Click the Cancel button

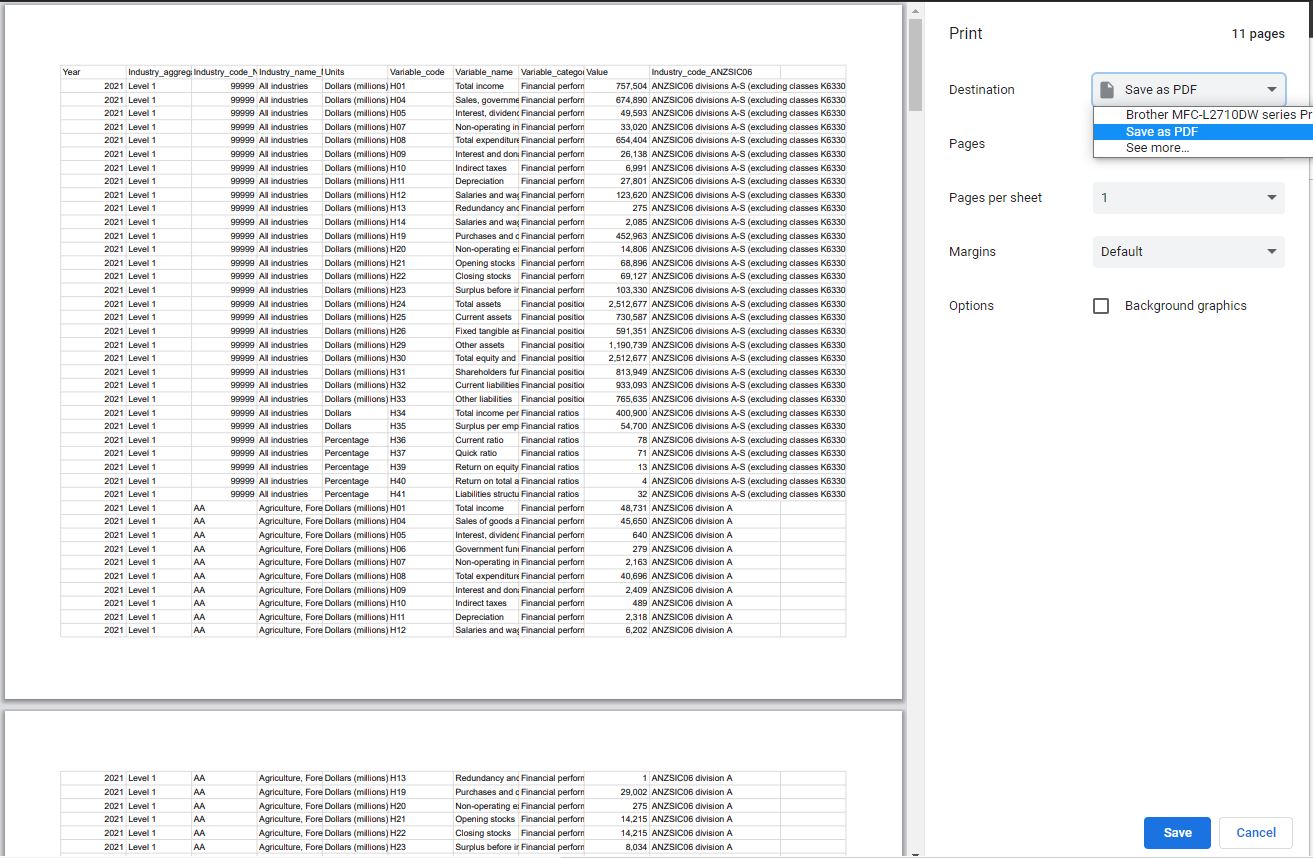pos(1255,832)
